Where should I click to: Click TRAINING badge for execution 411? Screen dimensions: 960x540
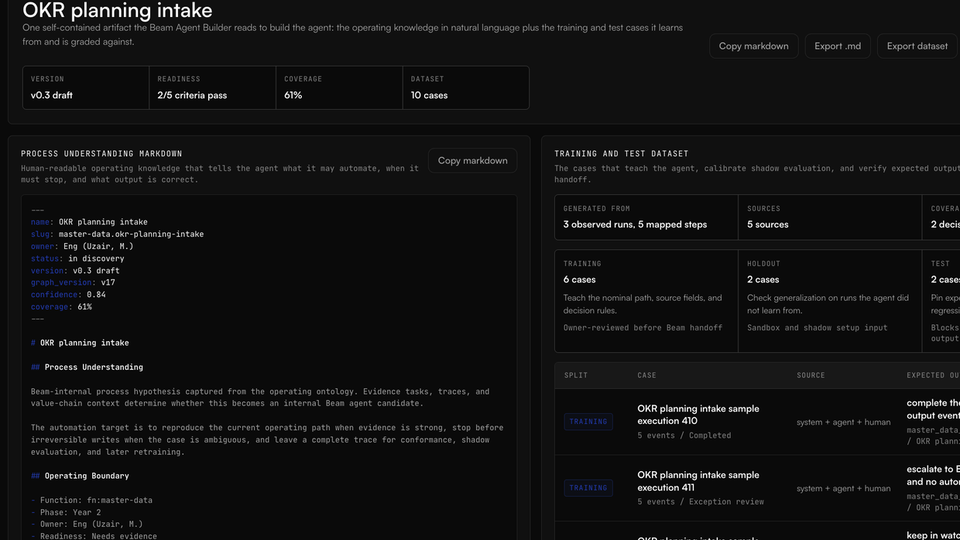(x=588, y=488)
